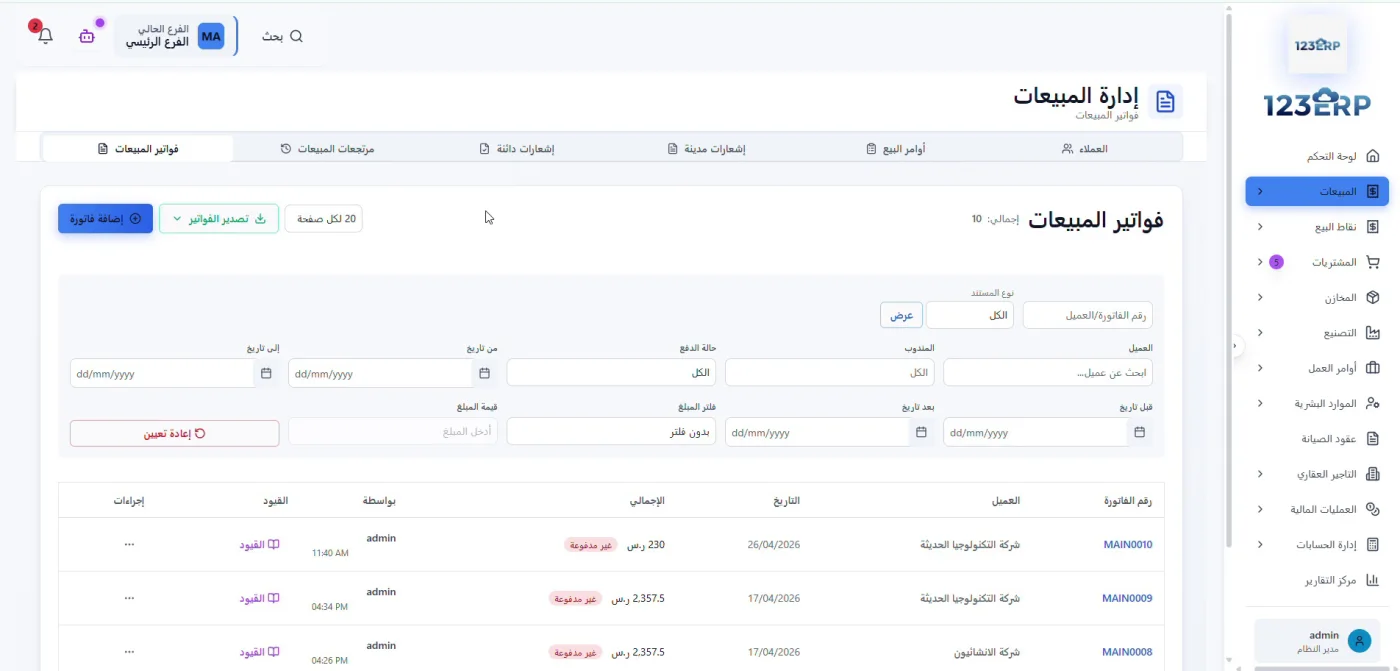Screen dimensions: 1400x671
Task: Collapse the sidebar with edge arrow
Action: click(x=1235, y=346)
